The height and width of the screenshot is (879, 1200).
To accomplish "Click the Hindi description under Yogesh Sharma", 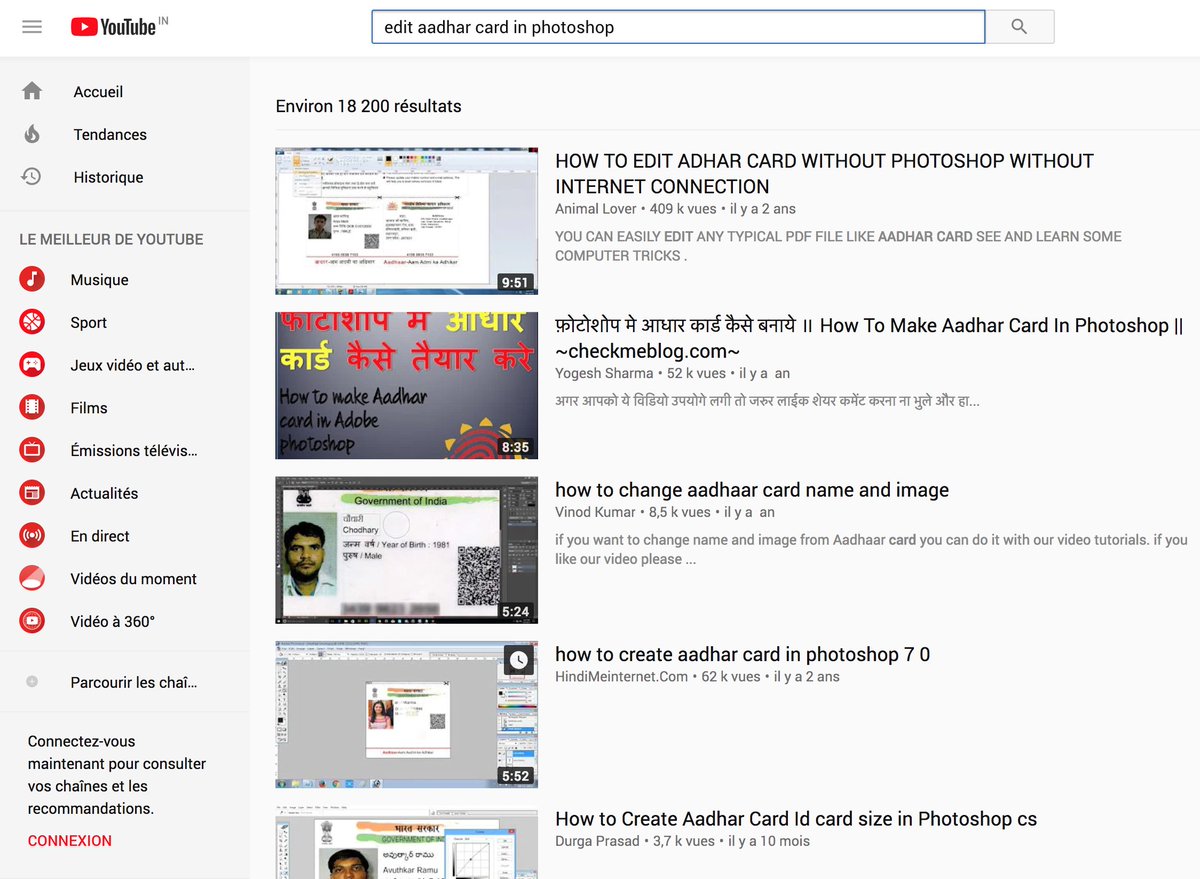I will [x=767, y=401].
